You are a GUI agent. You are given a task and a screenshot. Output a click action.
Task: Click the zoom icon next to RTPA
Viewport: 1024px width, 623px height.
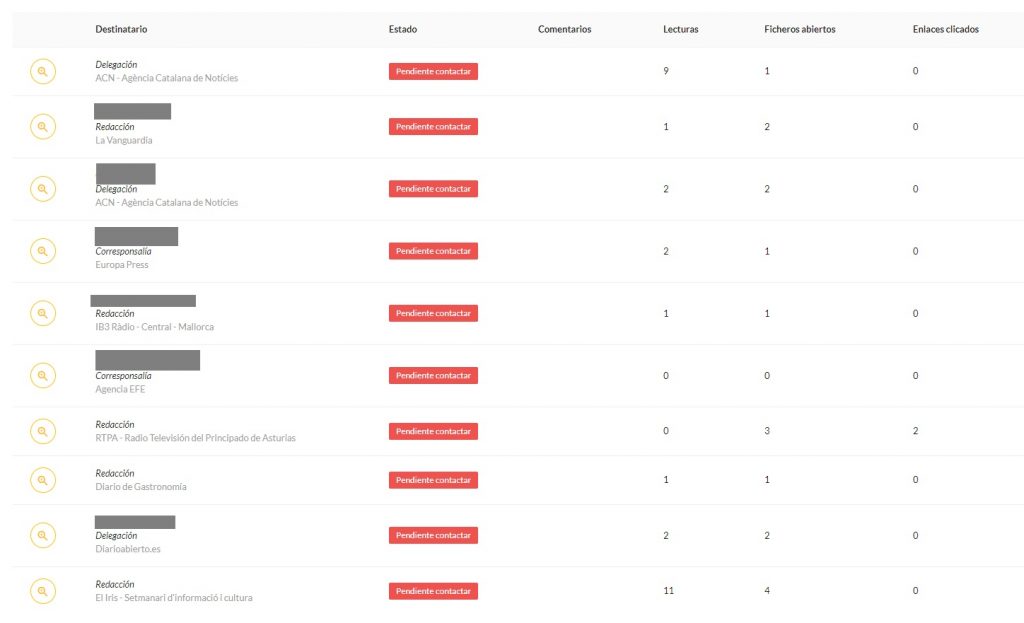point(42,431)
